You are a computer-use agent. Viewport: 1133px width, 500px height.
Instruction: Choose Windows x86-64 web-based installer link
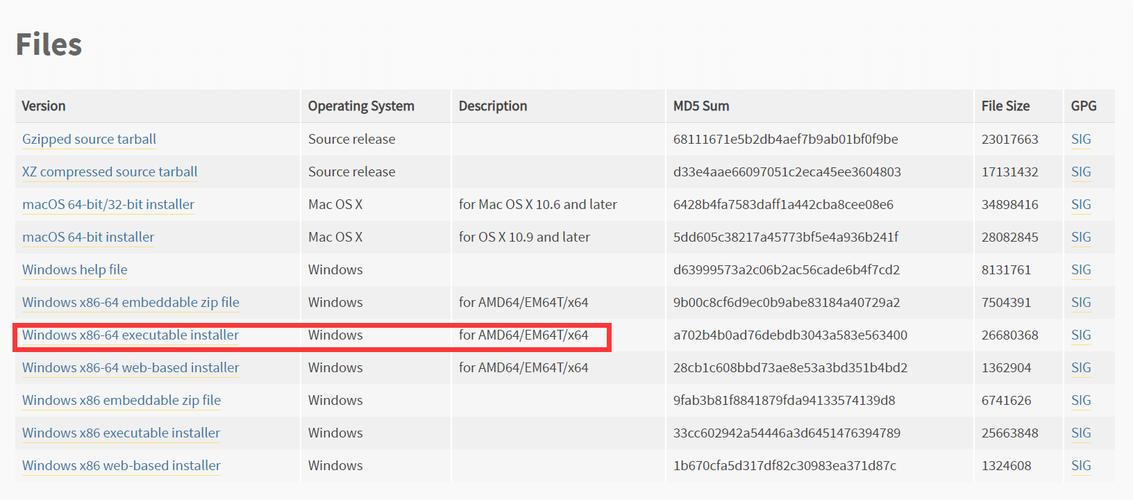pos(131,368)
